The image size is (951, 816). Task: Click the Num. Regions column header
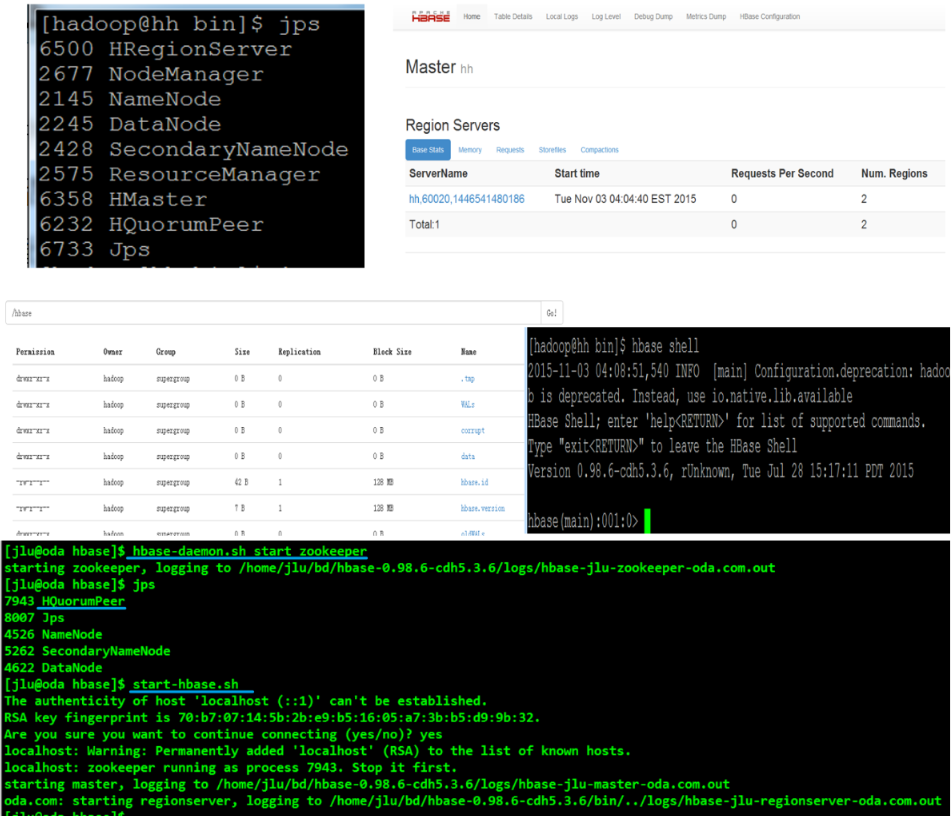(894, 174)
